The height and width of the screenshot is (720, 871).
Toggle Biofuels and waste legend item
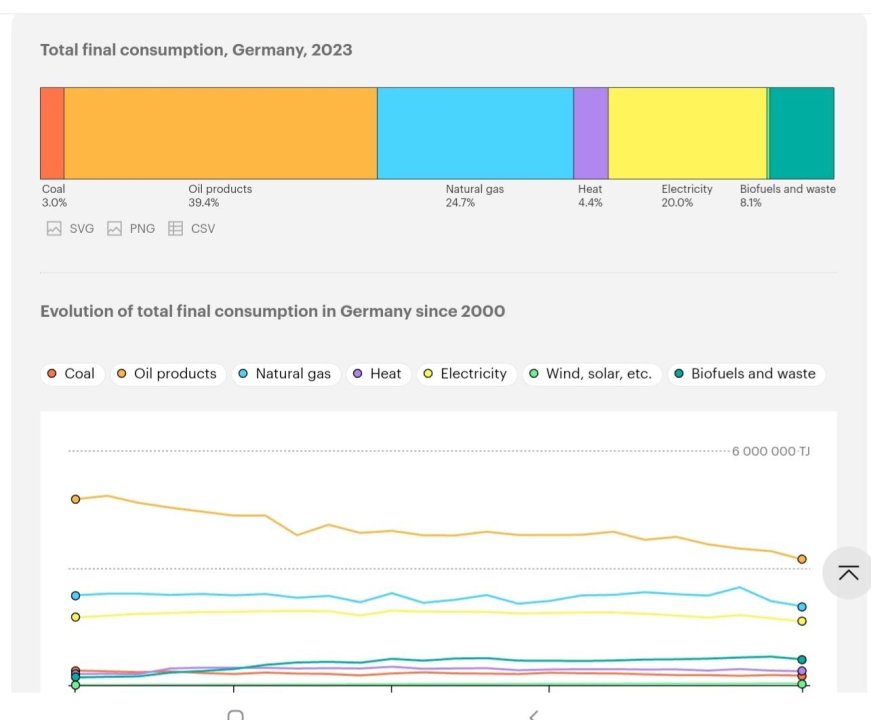(x=744, y=374)
